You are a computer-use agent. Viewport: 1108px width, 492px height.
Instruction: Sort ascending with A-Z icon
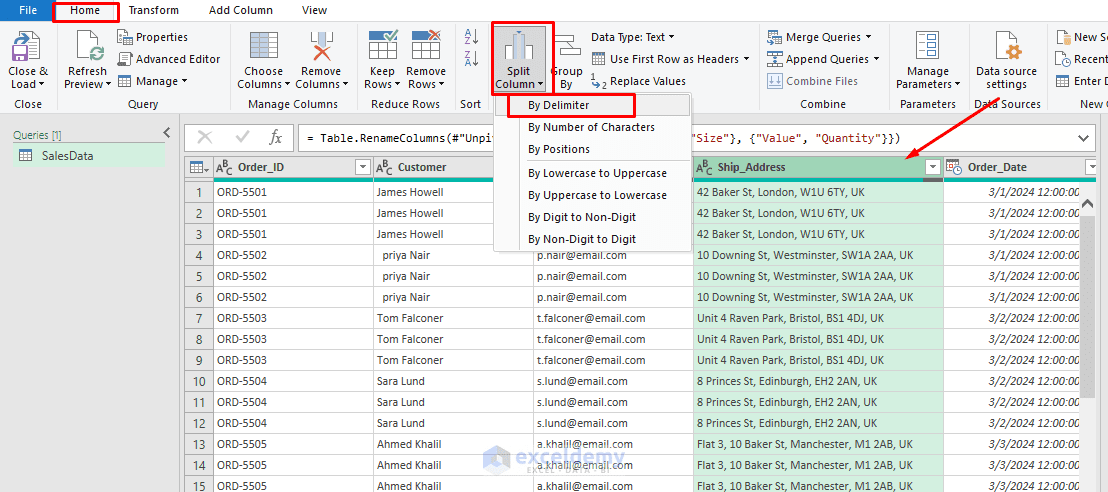tap(471, 36)
